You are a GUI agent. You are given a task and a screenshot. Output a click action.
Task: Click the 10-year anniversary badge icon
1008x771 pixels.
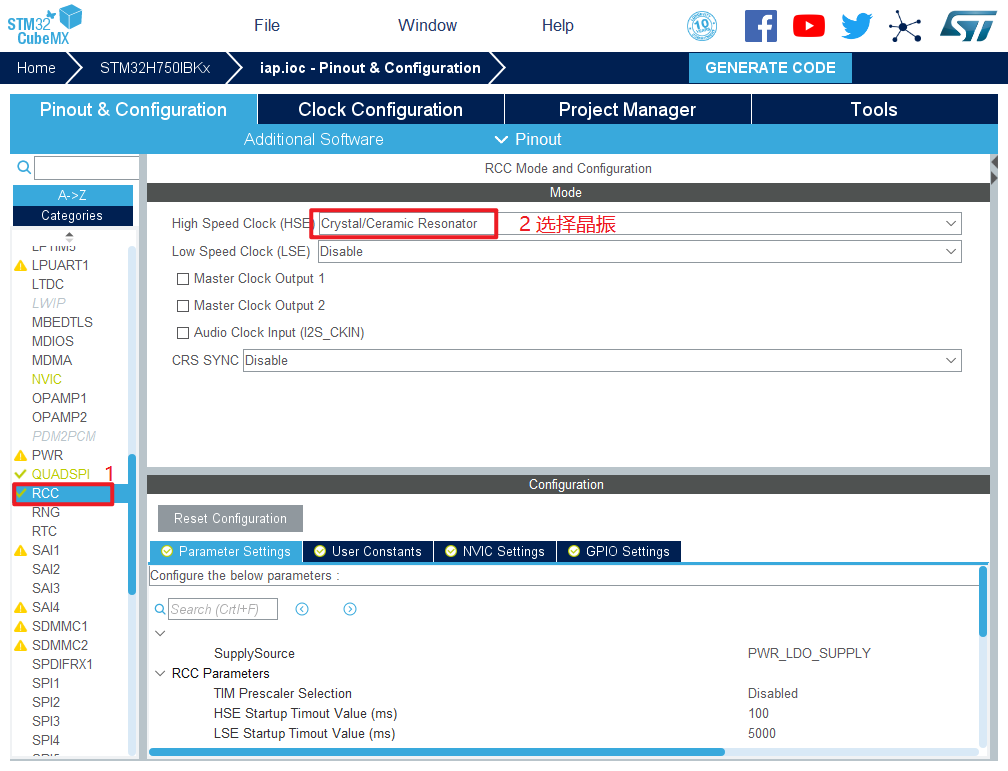tap(702, 26)
